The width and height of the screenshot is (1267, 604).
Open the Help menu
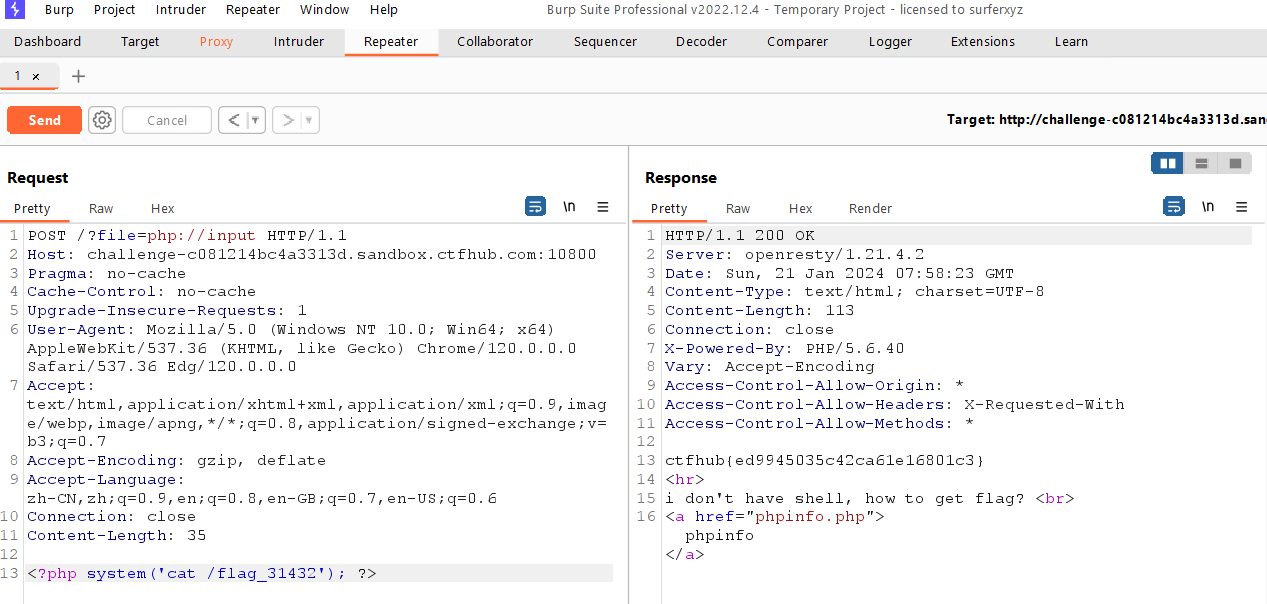(384, 10)
